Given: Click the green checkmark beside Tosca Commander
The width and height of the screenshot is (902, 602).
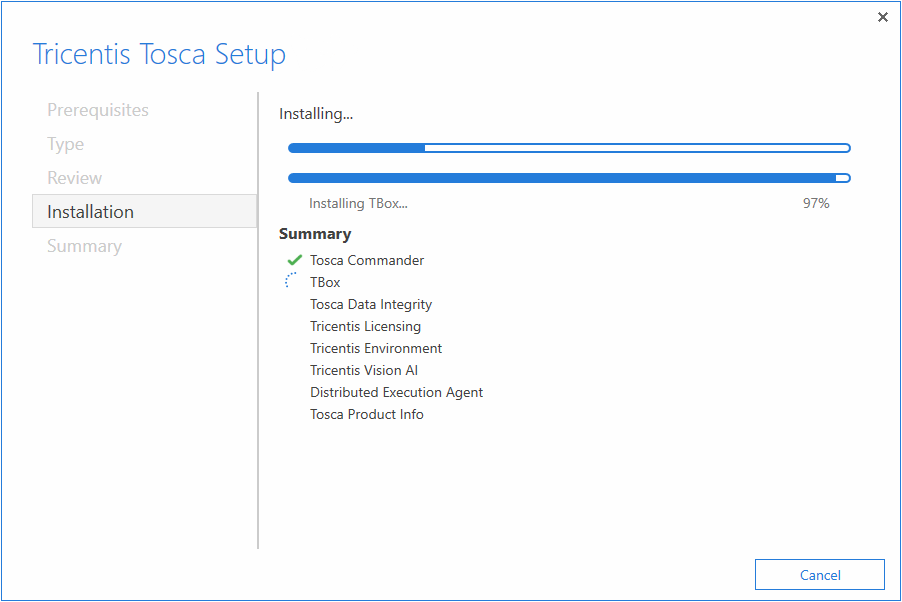Looking at the screenshot, I should pyautogui.click(x=294, y=260).
